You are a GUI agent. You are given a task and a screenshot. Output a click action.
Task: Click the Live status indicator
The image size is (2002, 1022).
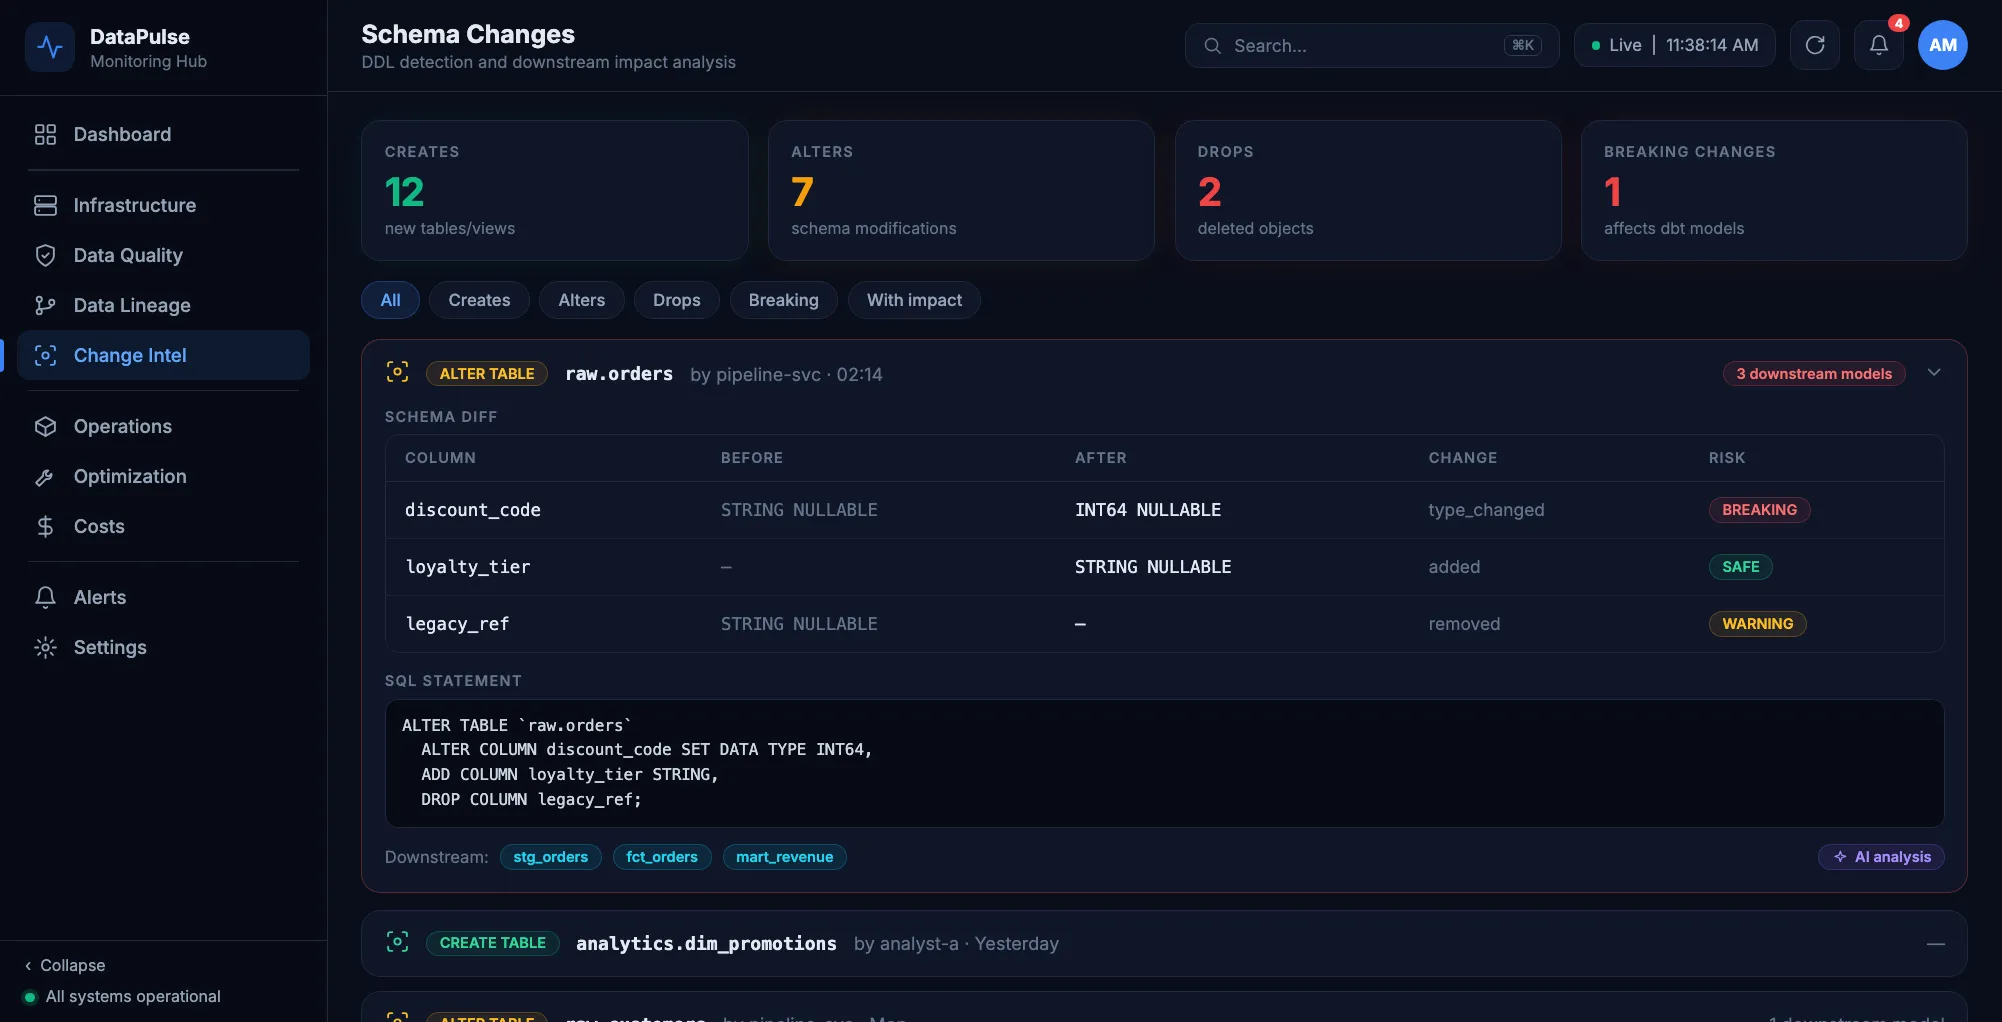pyautogui.click(x=1674, y=45)
